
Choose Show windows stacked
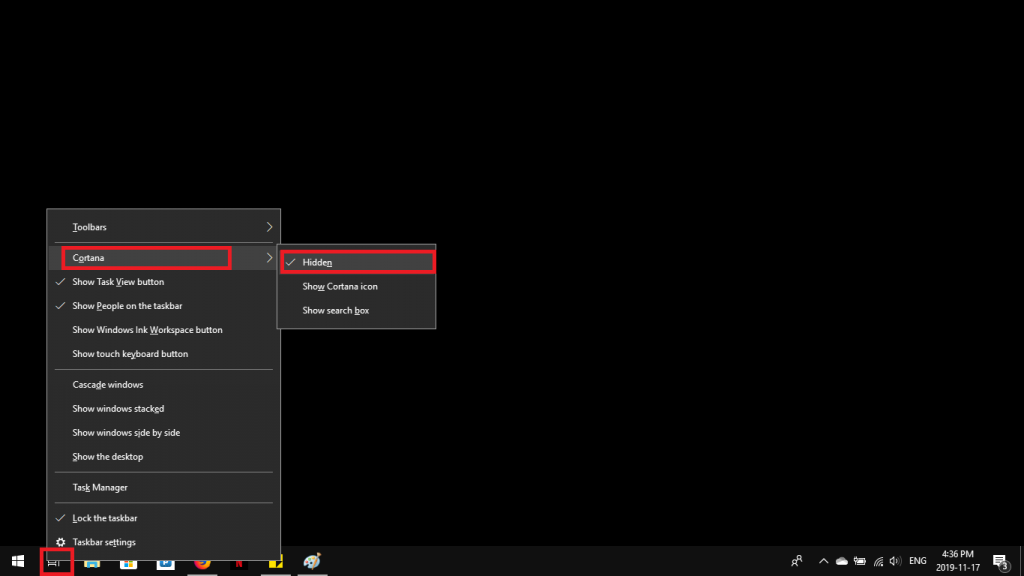pos(163,409)
